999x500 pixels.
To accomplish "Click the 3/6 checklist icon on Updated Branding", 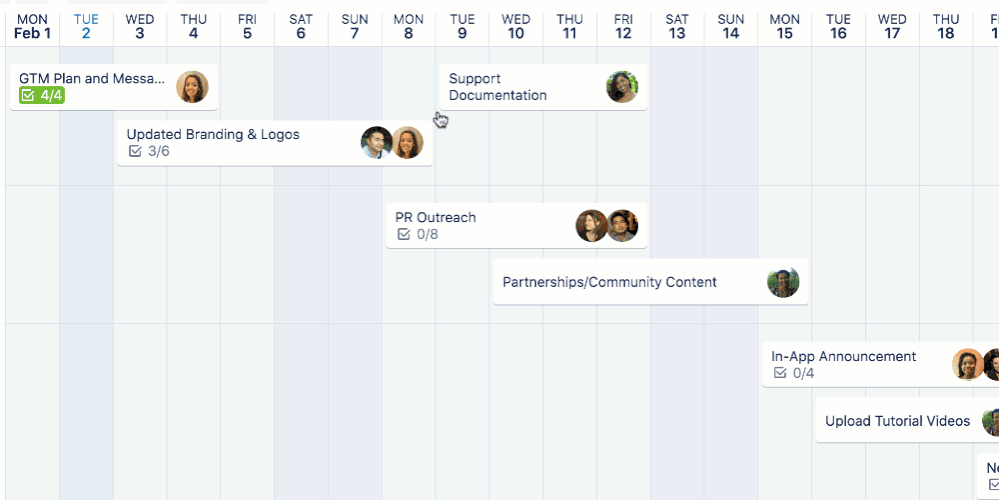I will [x=135, y=152].
